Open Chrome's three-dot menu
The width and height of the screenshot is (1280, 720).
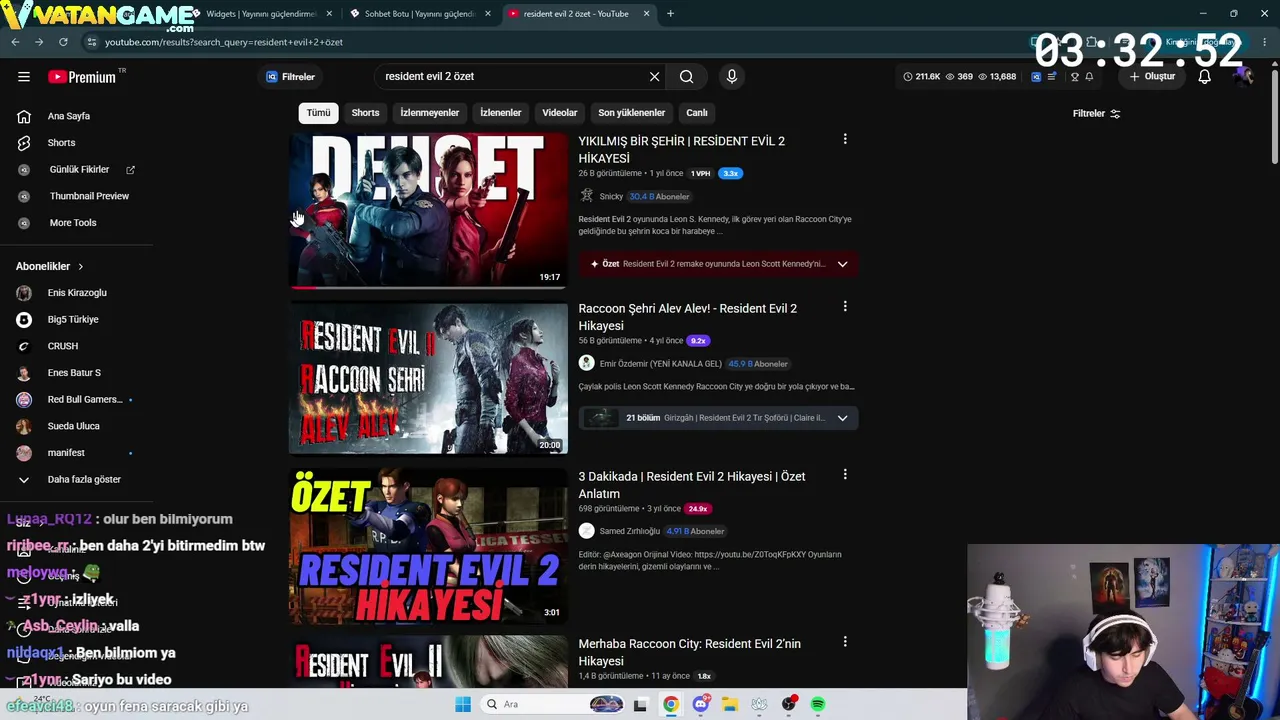pos(1265,42)
